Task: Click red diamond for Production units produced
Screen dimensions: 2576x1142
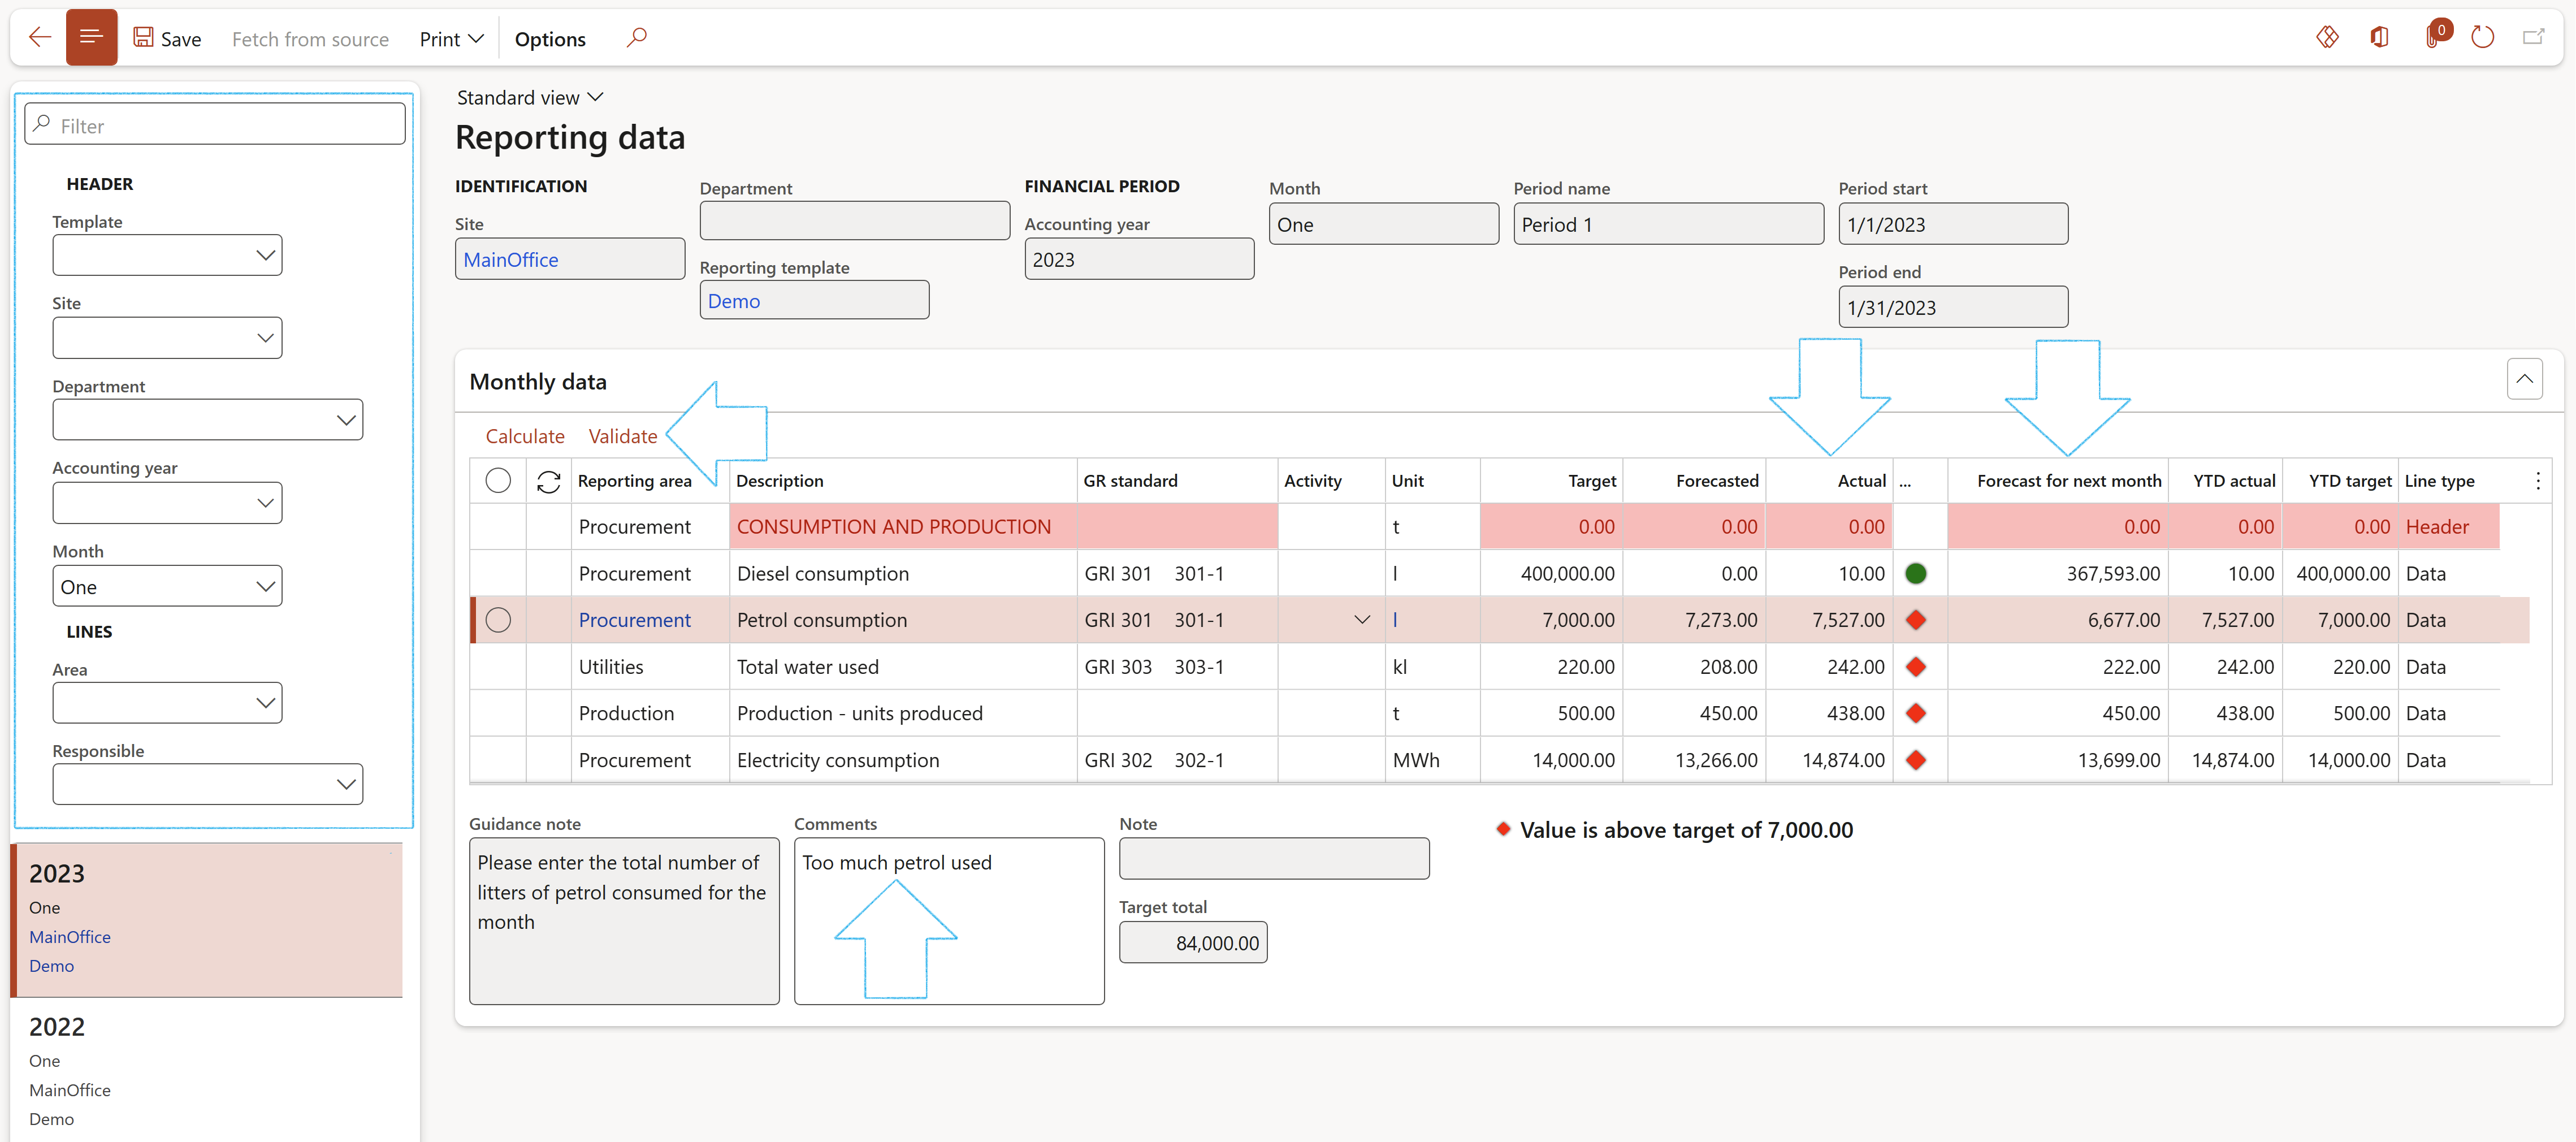Action: pos(1915,713)
